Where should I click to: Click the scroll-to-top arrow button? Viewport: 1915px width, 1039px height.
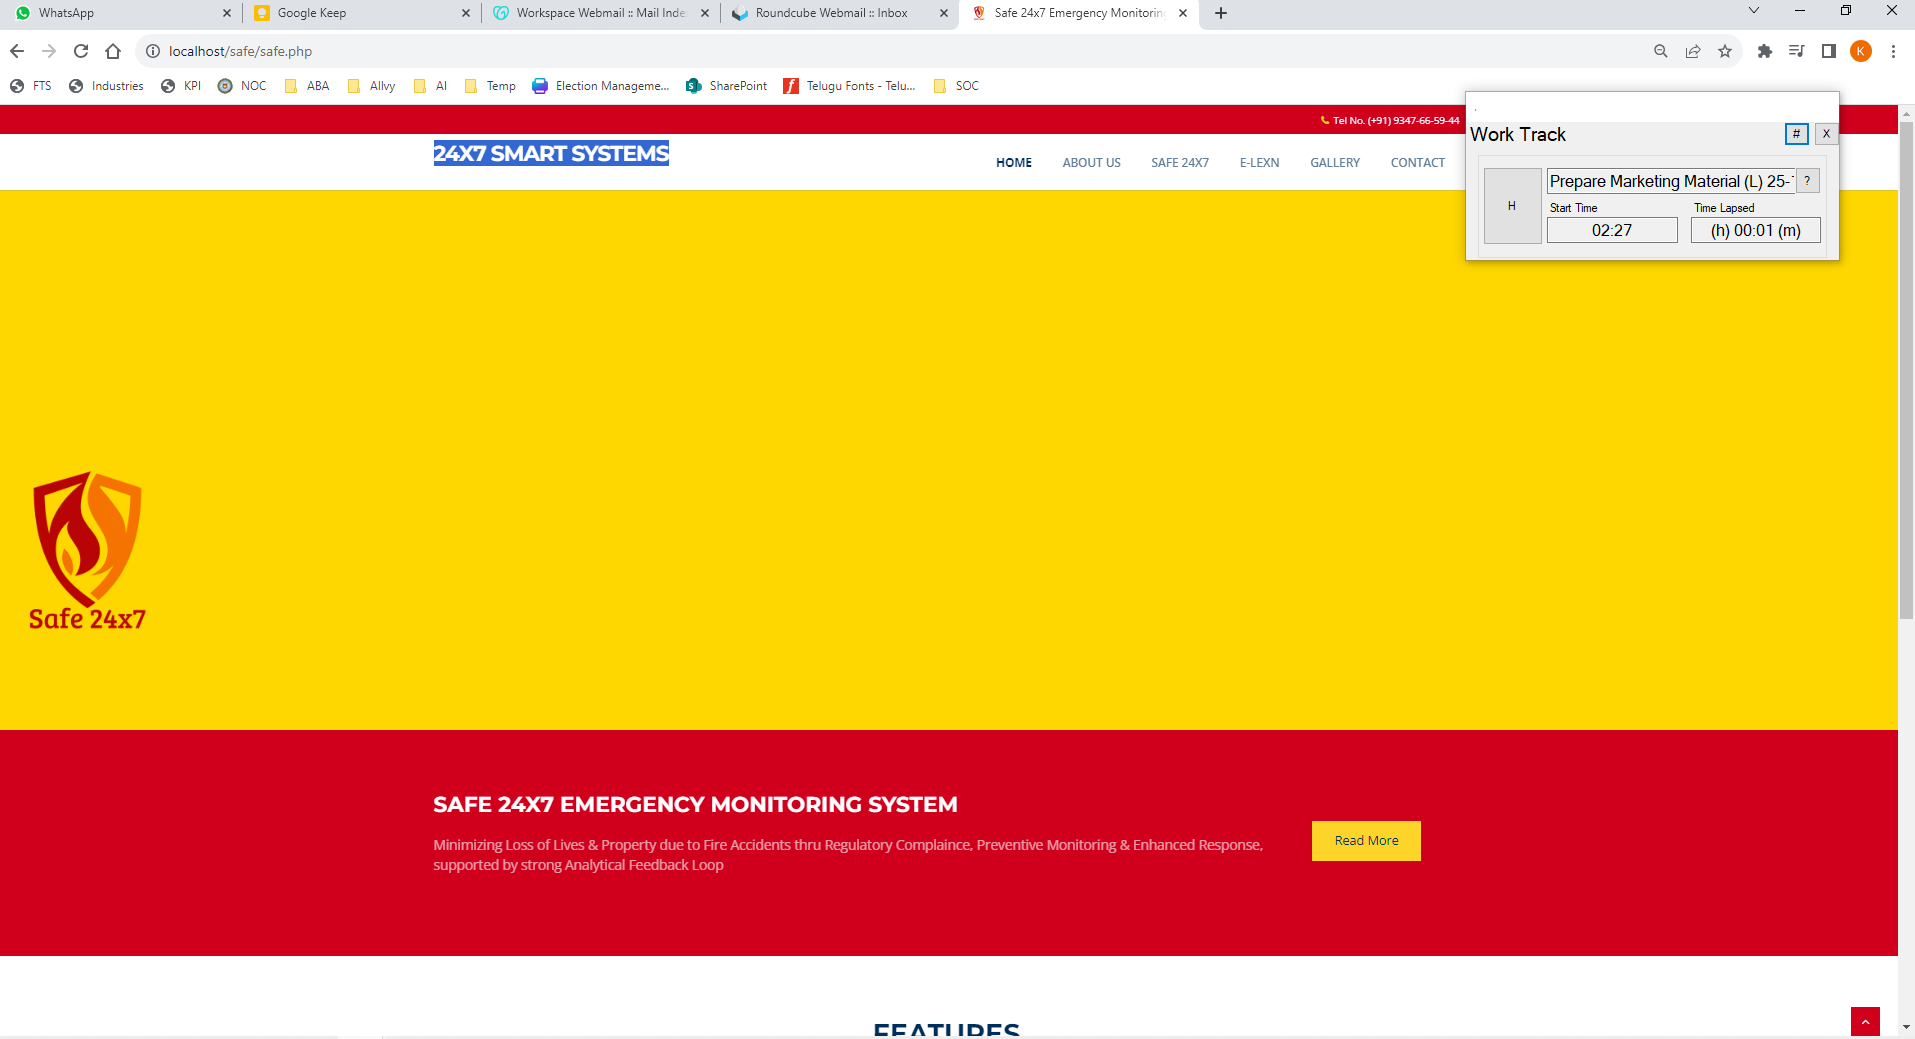coord(1865,1021)
